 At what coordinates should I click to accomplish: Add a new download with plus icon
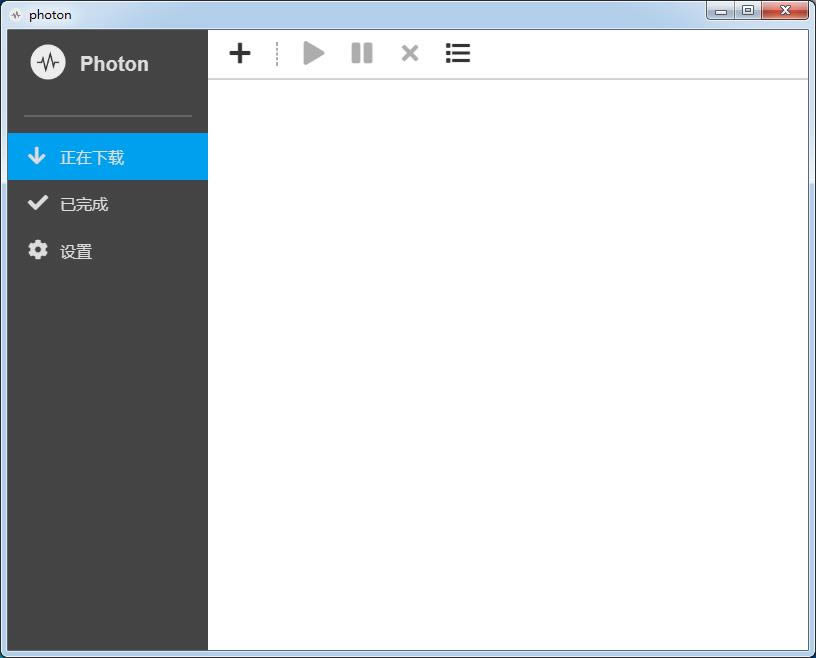(x=240, y=53)
